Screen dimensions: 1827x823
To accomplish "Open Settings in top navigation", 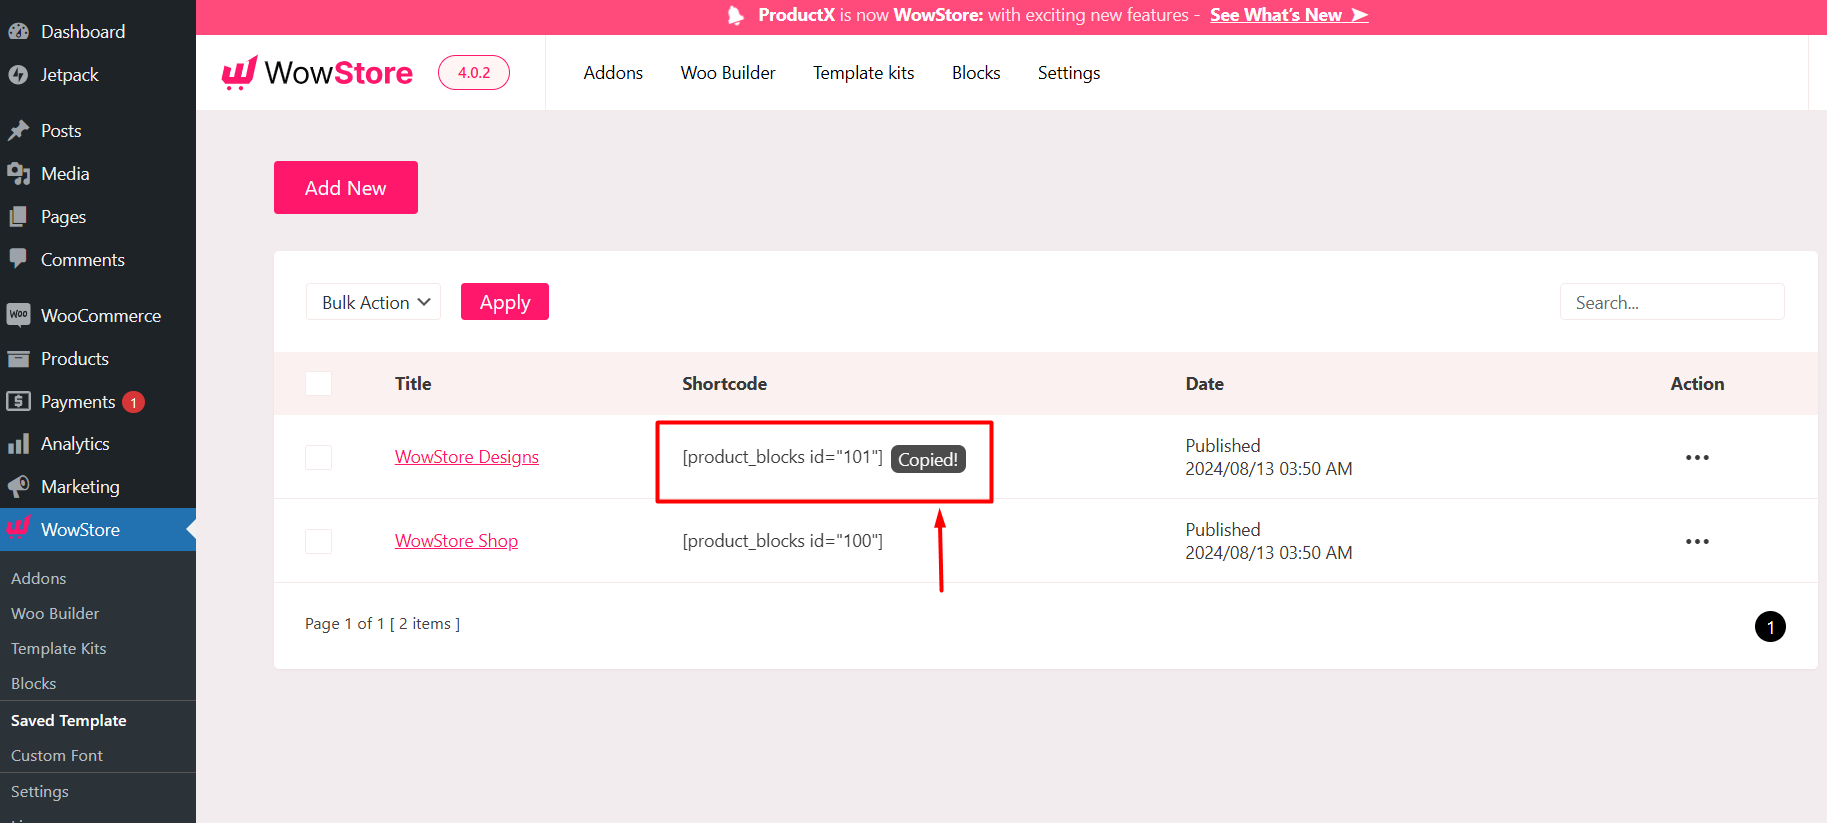I will click(1068, 73).
